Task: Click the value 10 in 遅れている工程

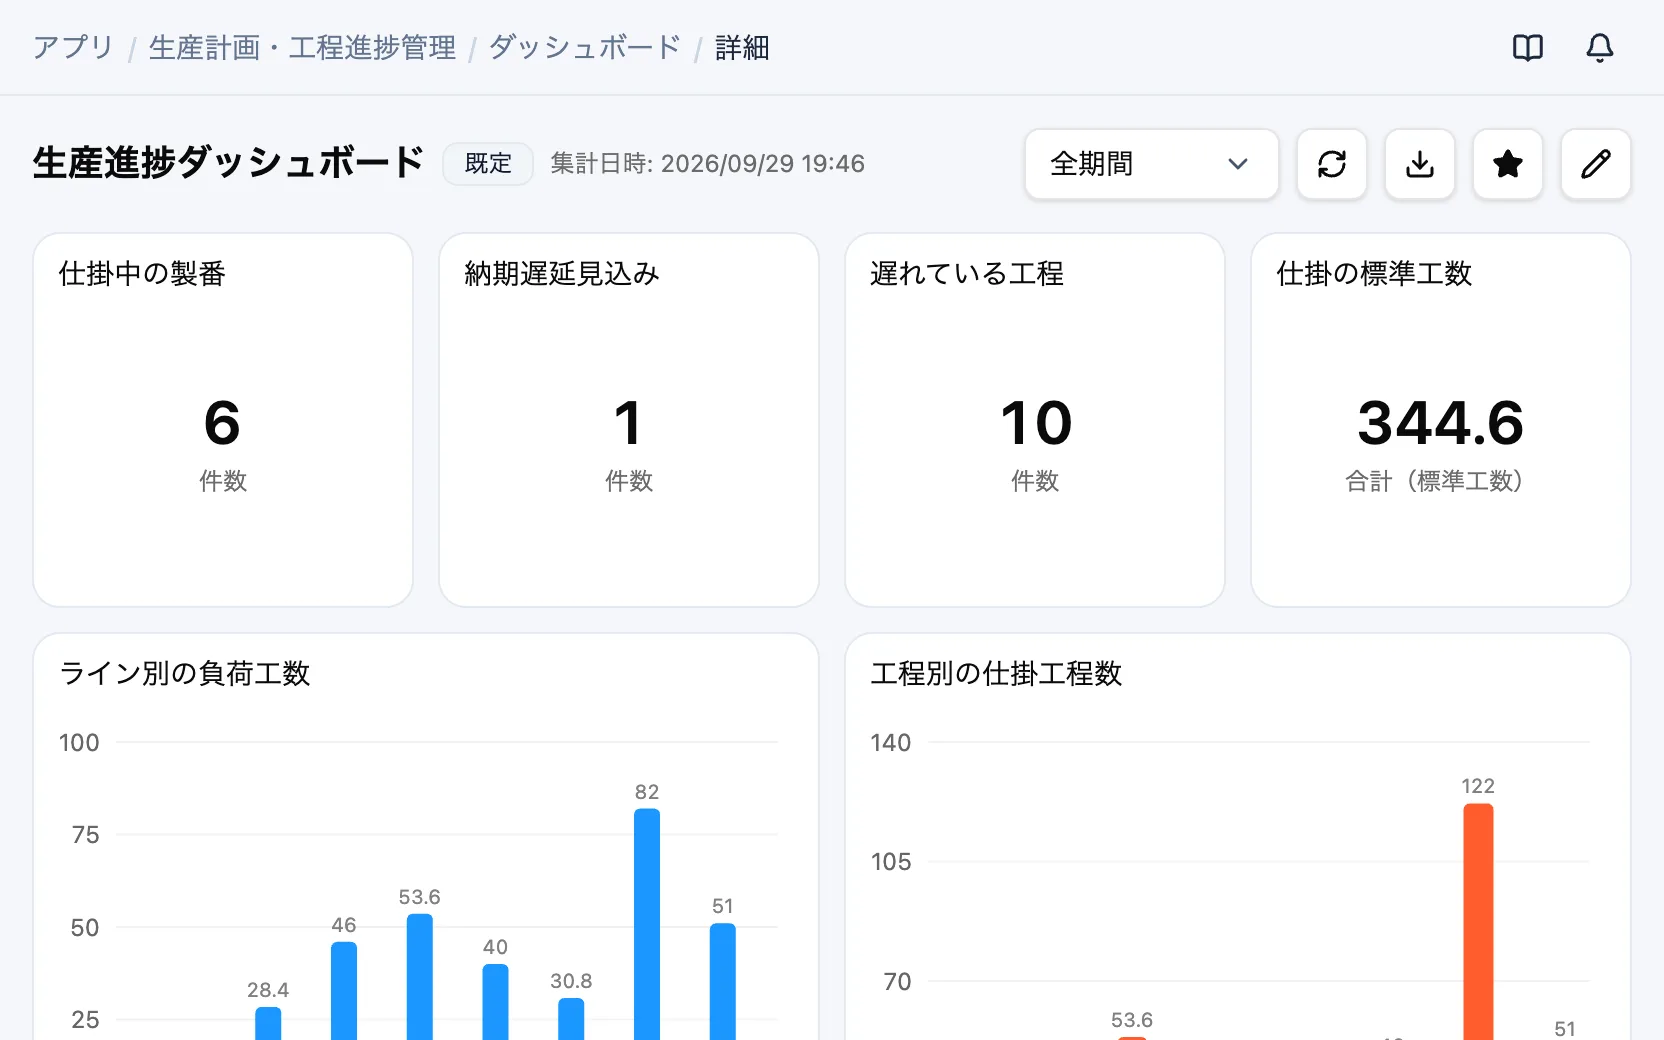Action: [x=1036, y=423]
